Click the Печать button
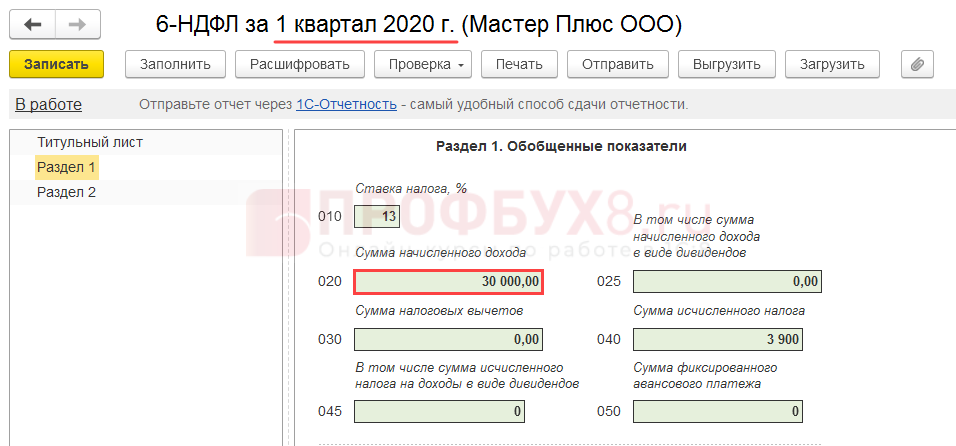This screenshot has width=956, height=446. pyautogui.click(x=518, y=65)
